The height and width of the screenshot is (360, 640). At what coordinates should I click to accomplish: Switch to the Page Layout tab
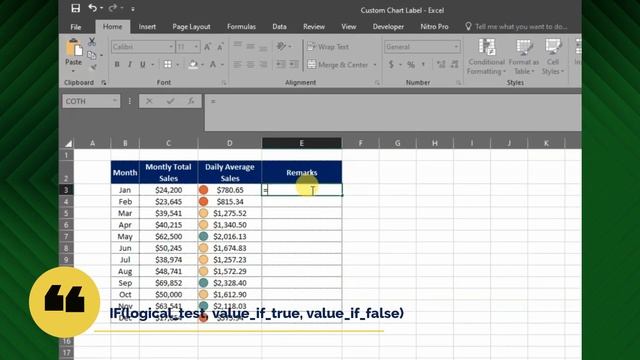tap(191, 27)
